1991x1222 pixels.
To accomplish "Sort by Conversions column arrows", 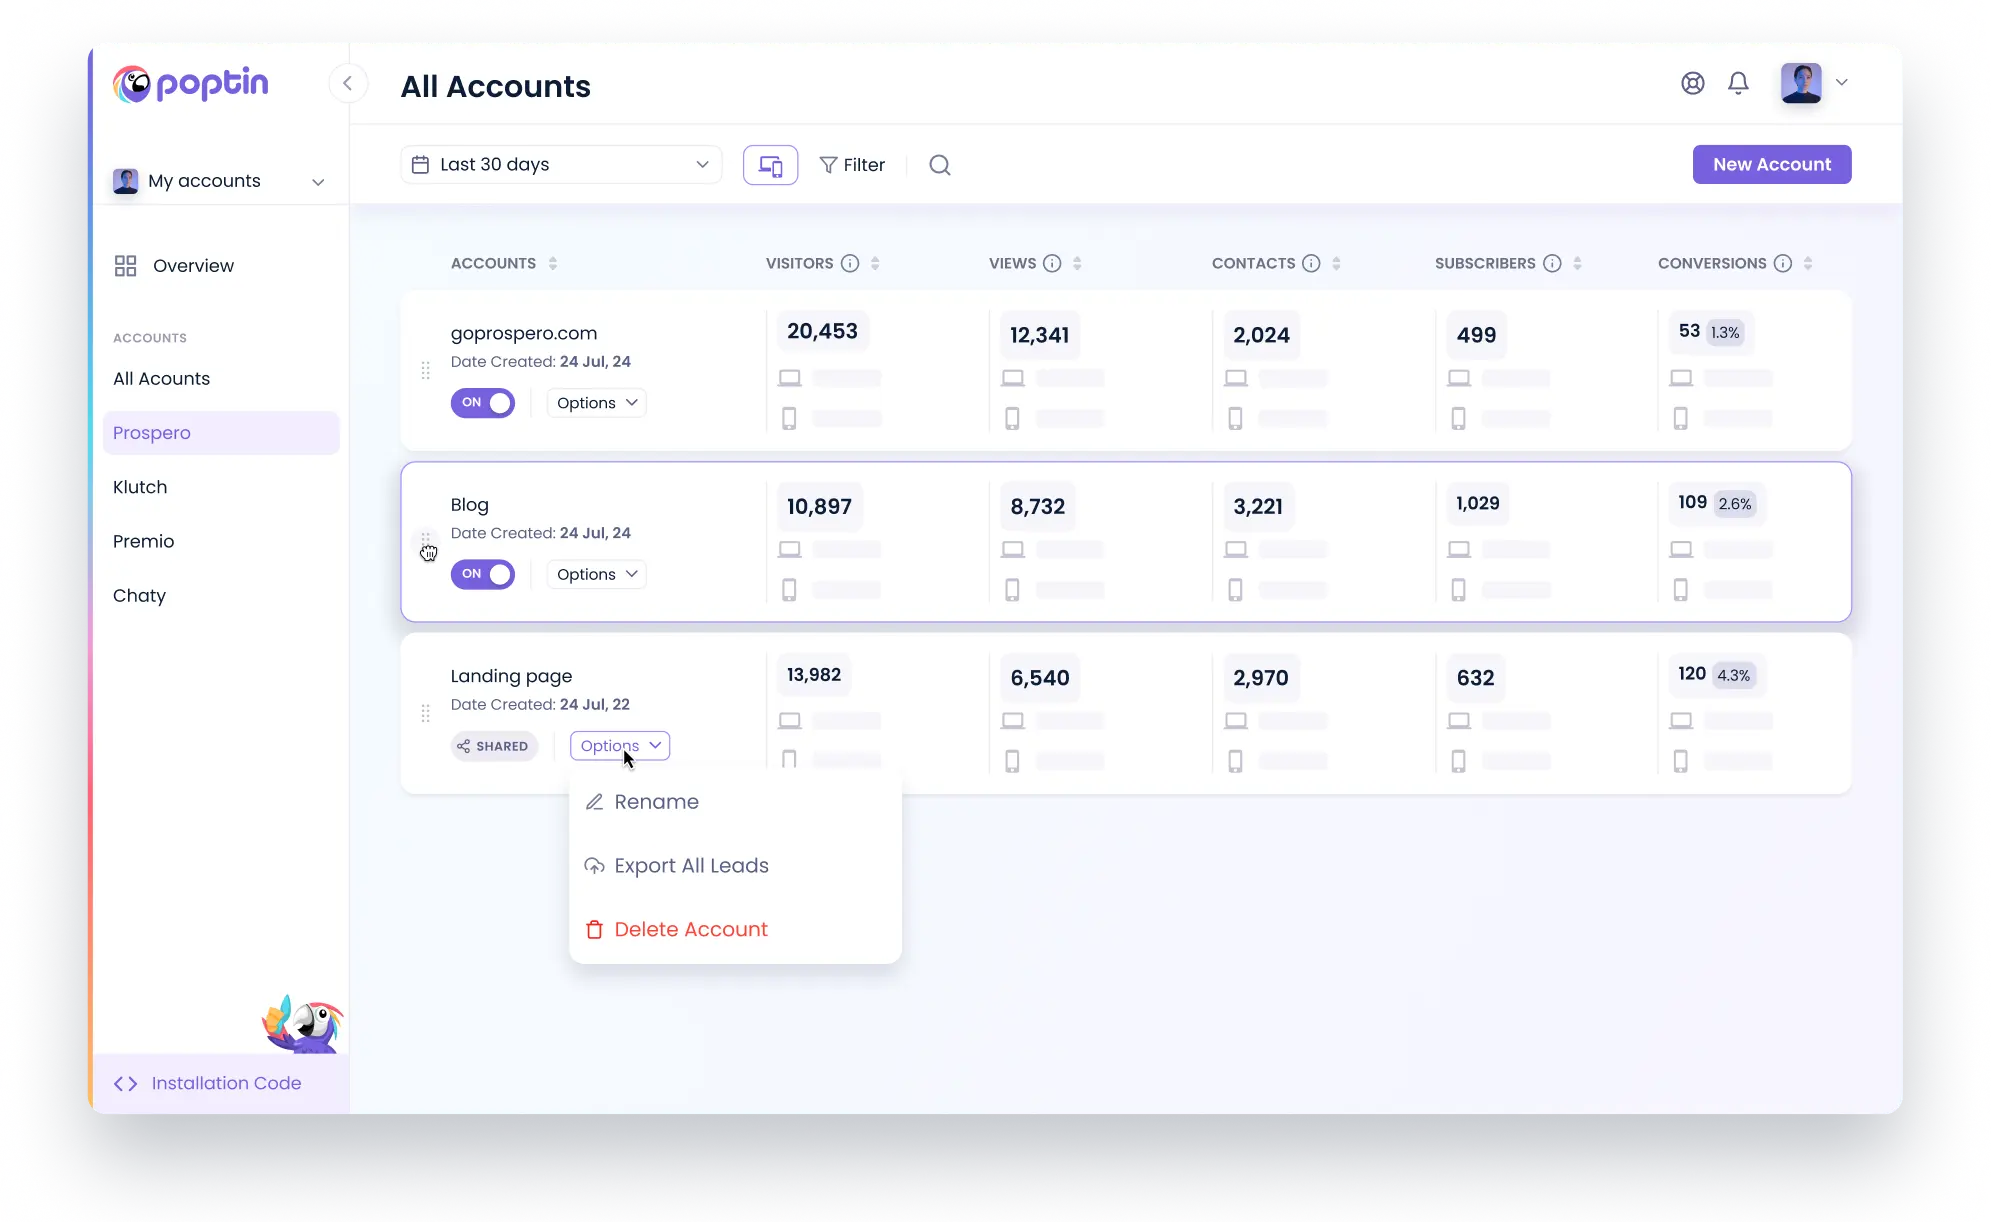I will click(1808, 263).
